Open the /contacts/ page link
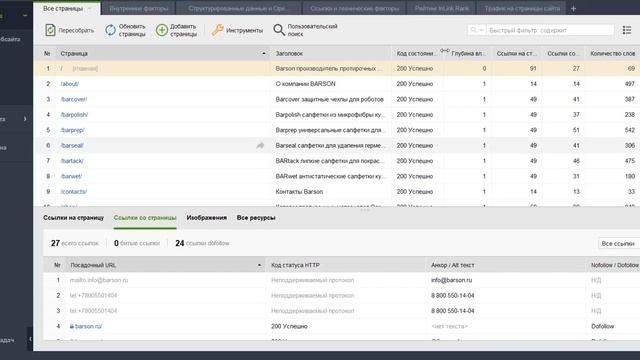The image size is (640, 360). 73,192
